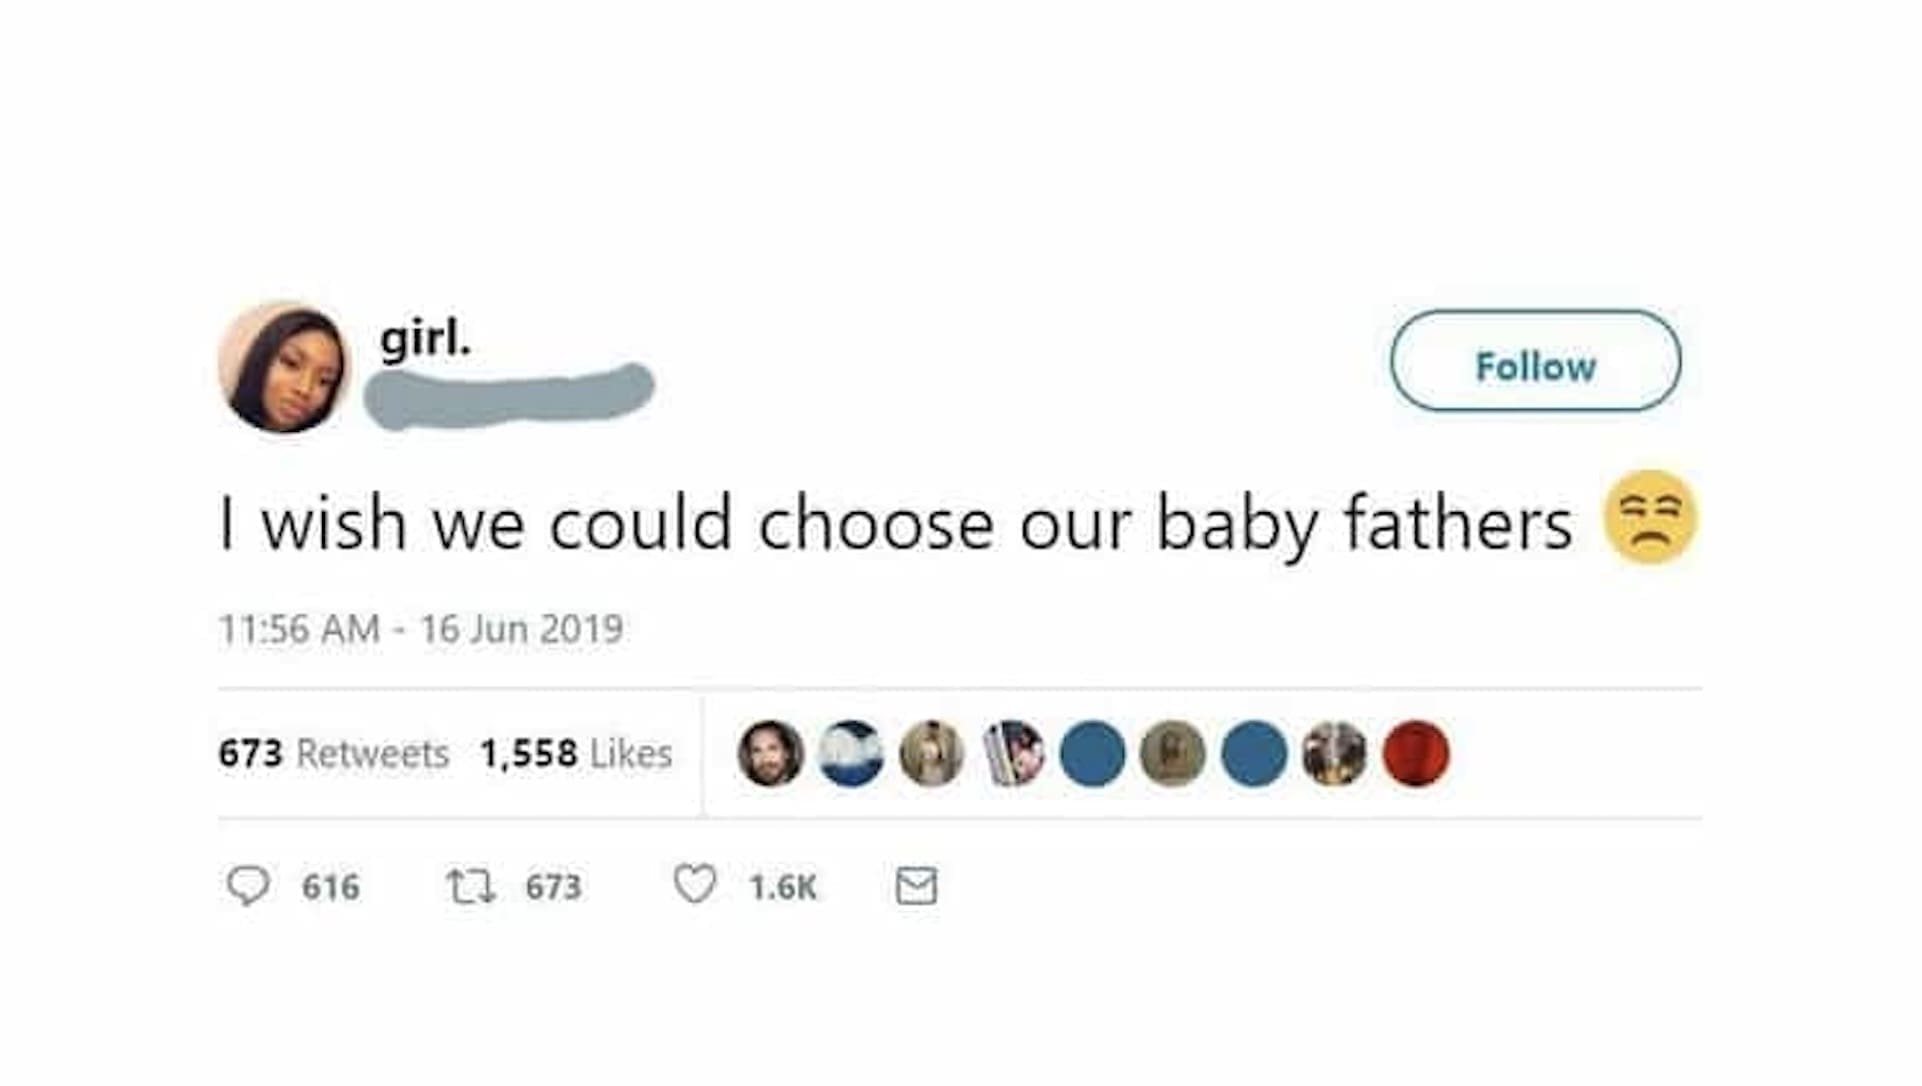Click the Follow button
Image resolution: width=1922 pixels, height=1086 pixels.
(x=1534, y=361)
